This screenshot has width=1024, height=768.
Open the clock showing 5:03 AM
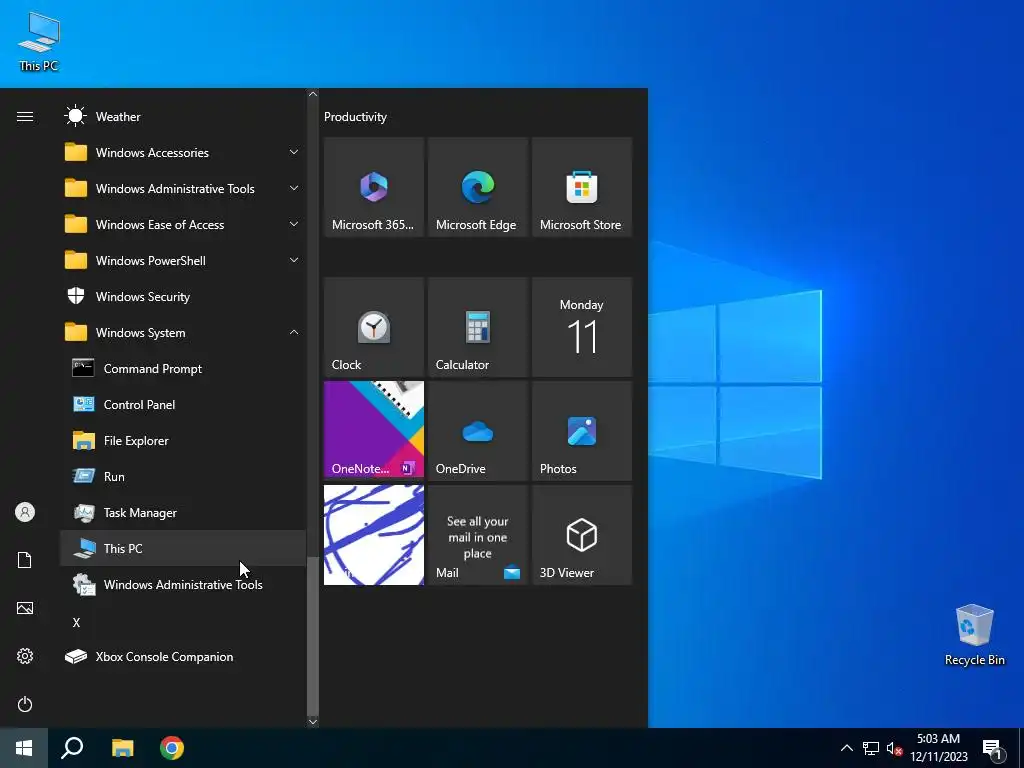coord(938,748)
